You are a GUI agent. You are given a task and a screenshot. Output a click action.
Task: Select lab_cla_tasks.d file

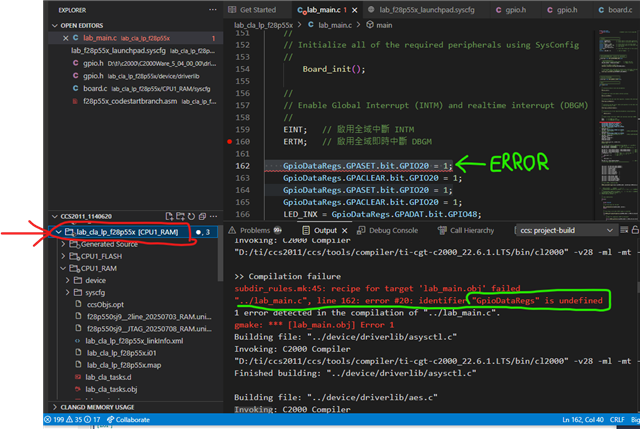click(108, 377)
